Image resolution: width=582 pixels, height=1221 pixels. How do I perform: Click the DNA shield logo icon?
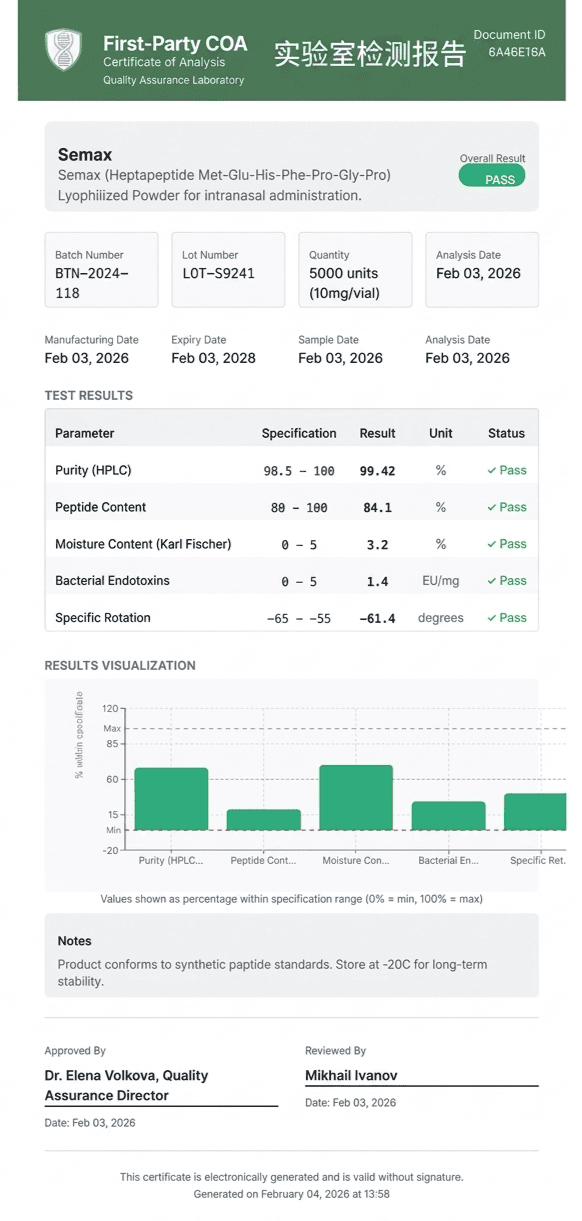pos(63,50)
